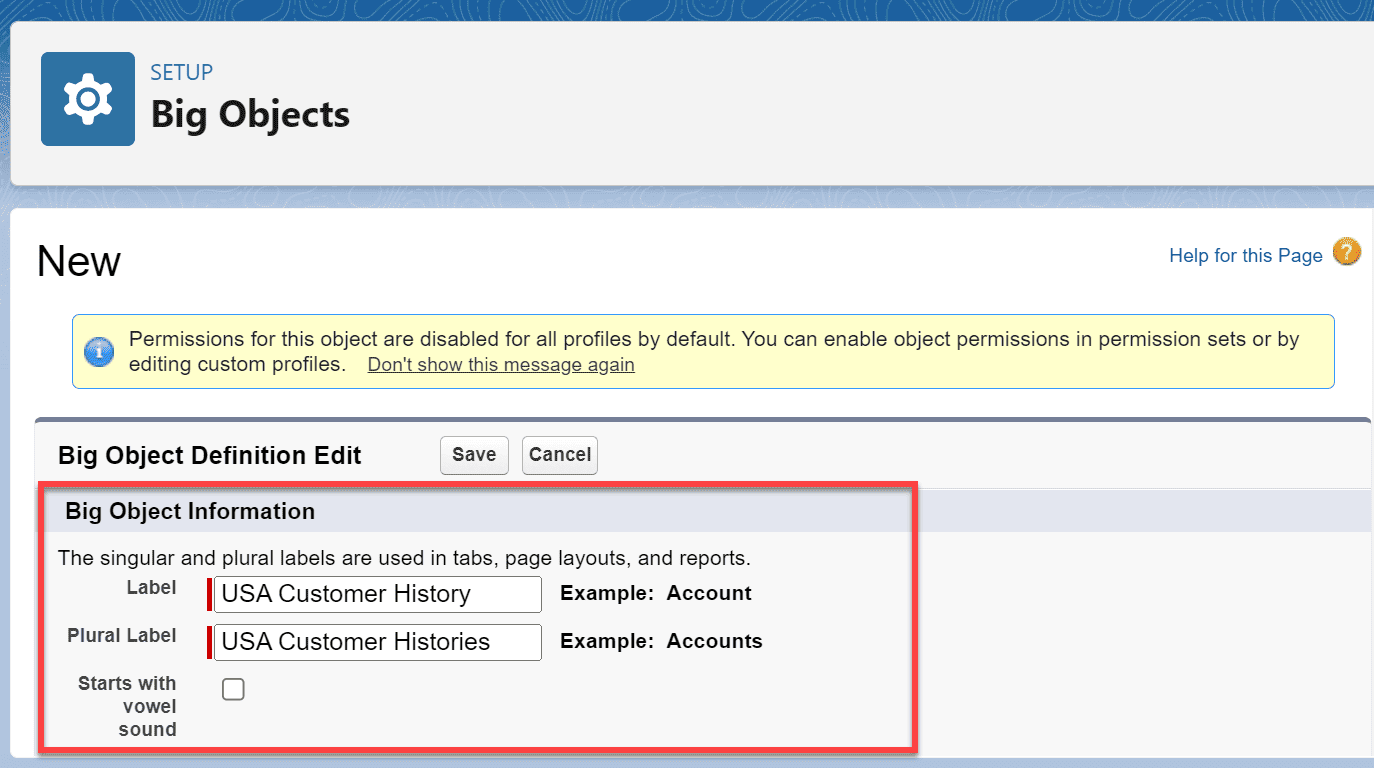
Task: Click the blue info icon in the banner
Action: [x=99, y=351]
